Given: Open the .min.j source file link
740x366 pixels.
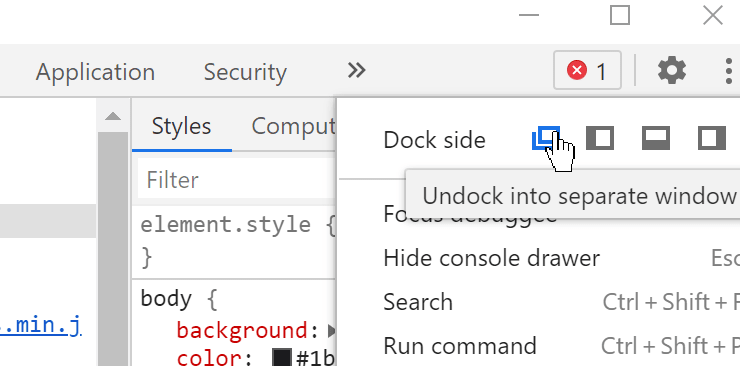Looking at the screenshot, I should click(41, 325).
